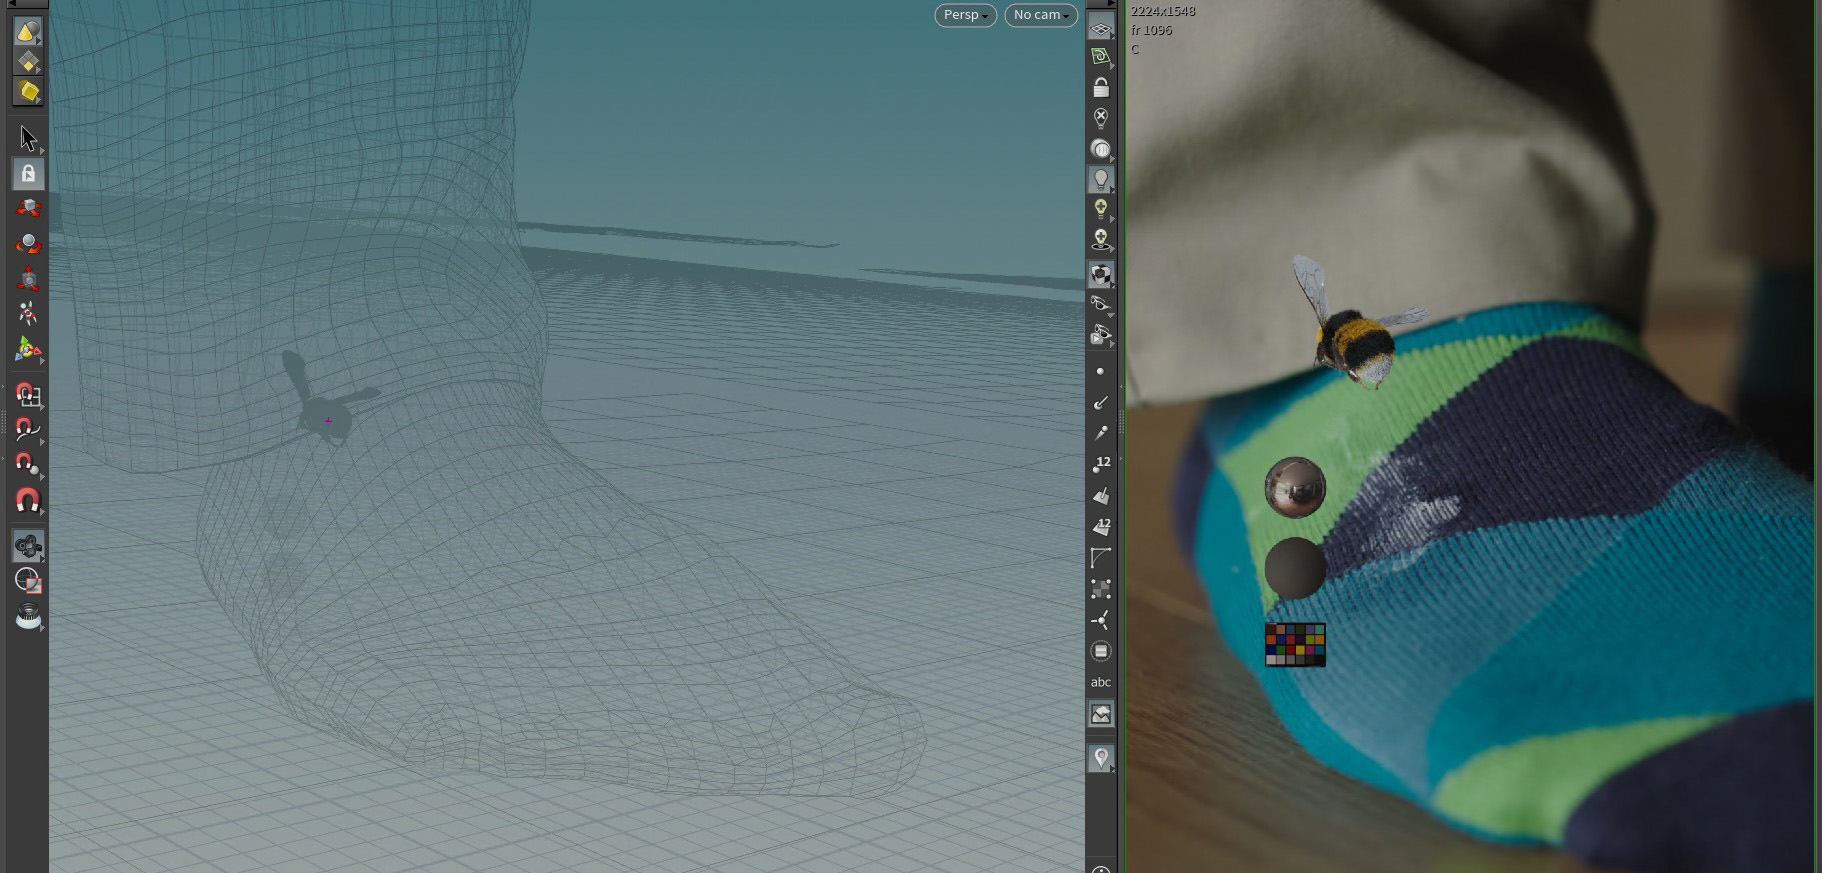The image size is (1822, 873).
Task: Select High Quality Lighting with Shadows bulb
Action: pos(1100,240)
